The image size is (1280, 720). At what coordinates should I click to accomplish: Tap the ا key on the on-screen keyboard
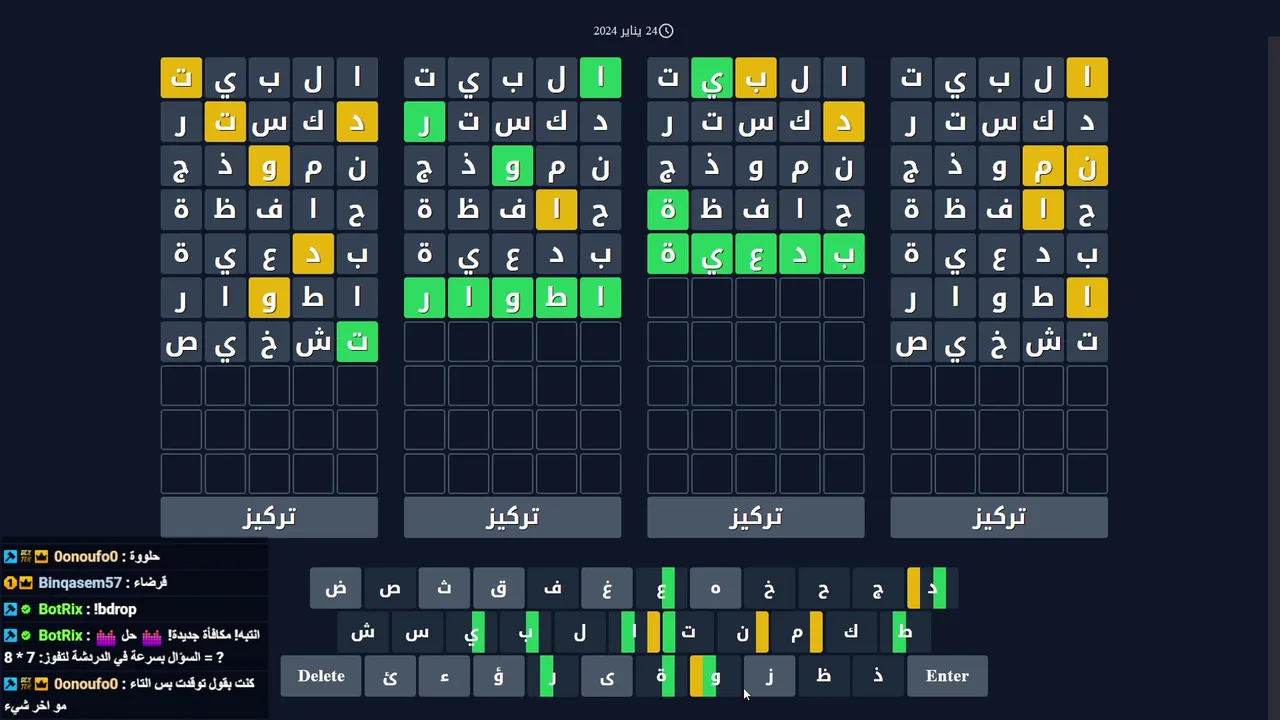point(633,632)
